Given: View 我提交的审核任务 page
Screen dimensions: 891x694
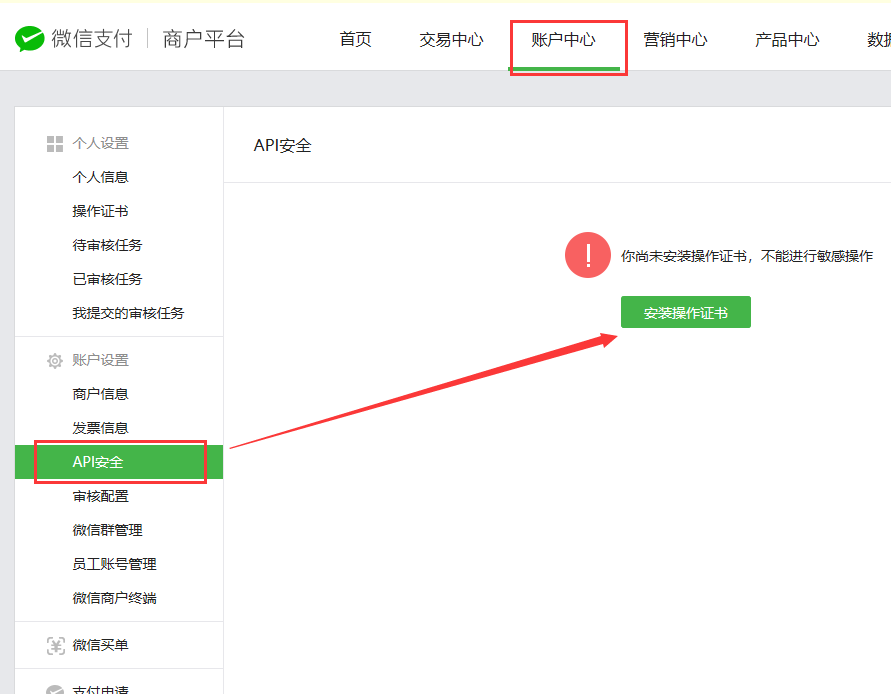Looking at the screenshot, I should pyautogui.click(x=128, y=313).
